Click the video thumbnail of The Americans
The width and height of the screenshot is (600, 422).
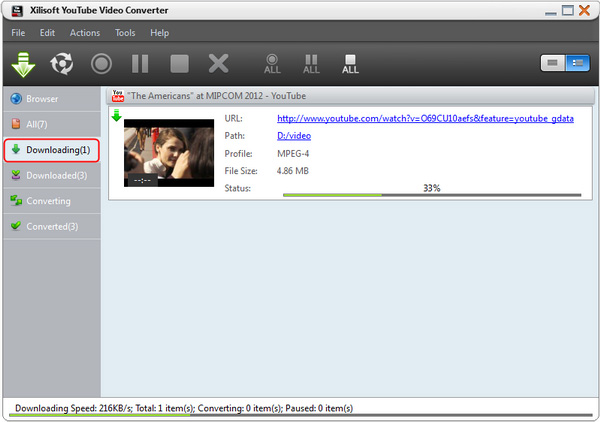(168, 153)
